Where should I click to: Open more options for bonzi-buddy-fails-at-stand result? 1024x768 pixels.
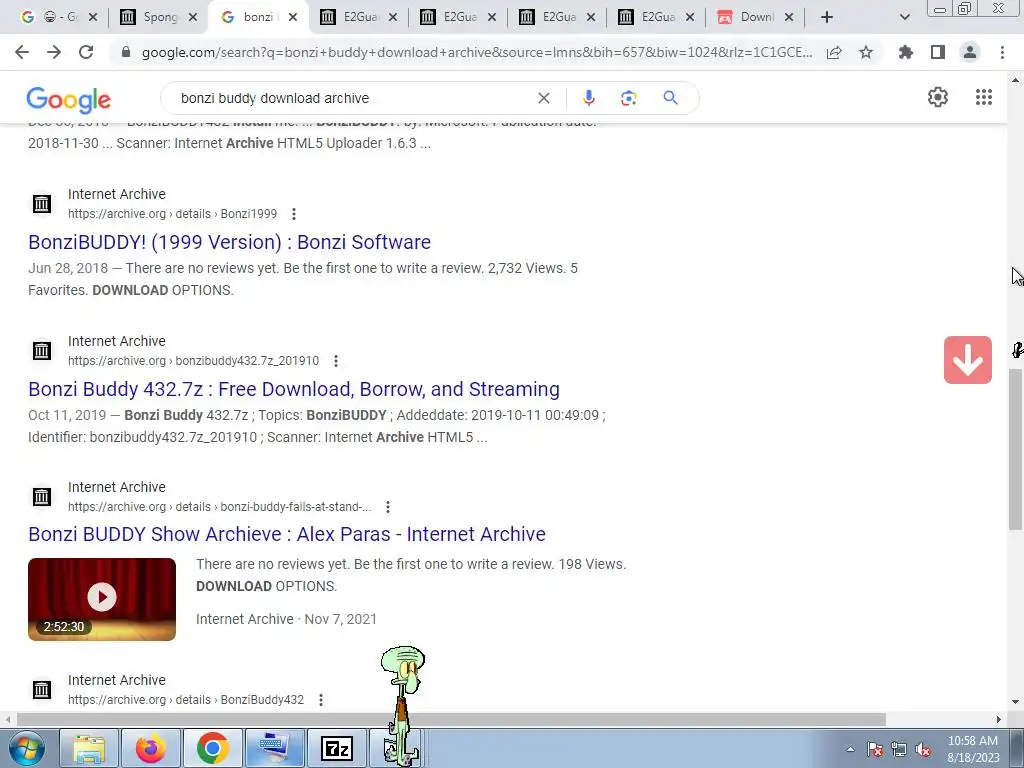tap(388, 507)
